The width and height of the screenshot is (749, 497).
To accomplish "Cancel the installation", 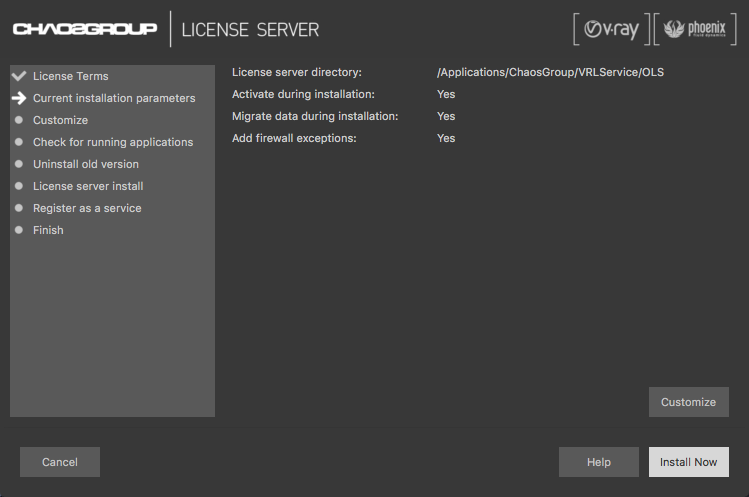I will pos(60,462).
